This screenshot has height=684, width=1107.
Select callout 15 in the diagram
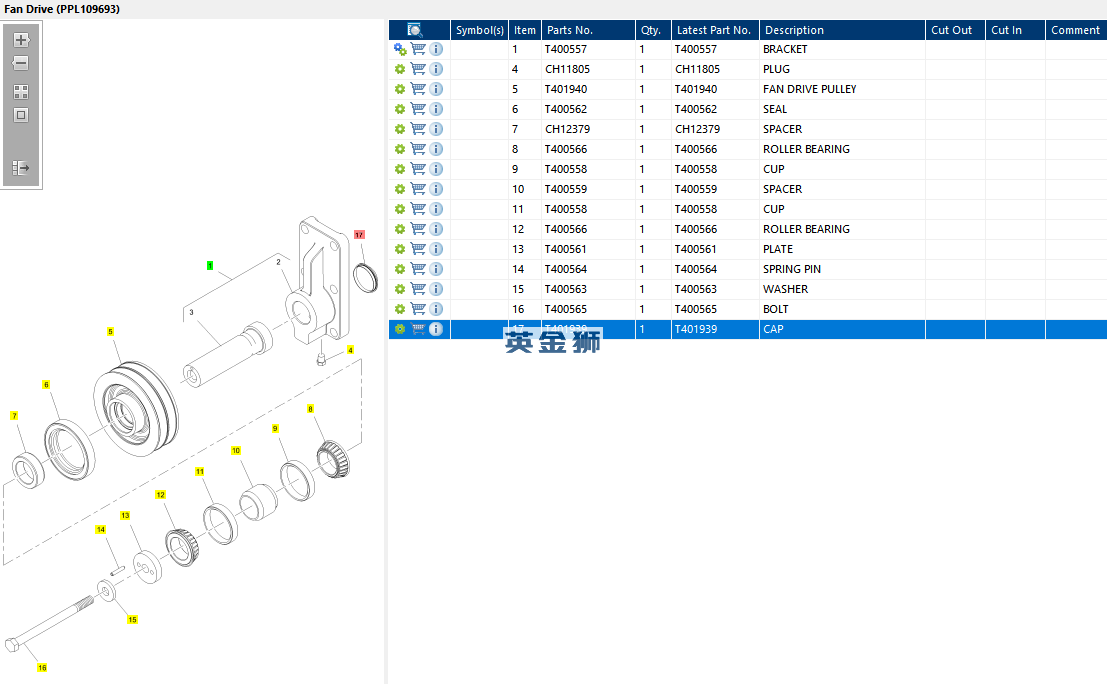pyautogui.click(x=132, y=620)
